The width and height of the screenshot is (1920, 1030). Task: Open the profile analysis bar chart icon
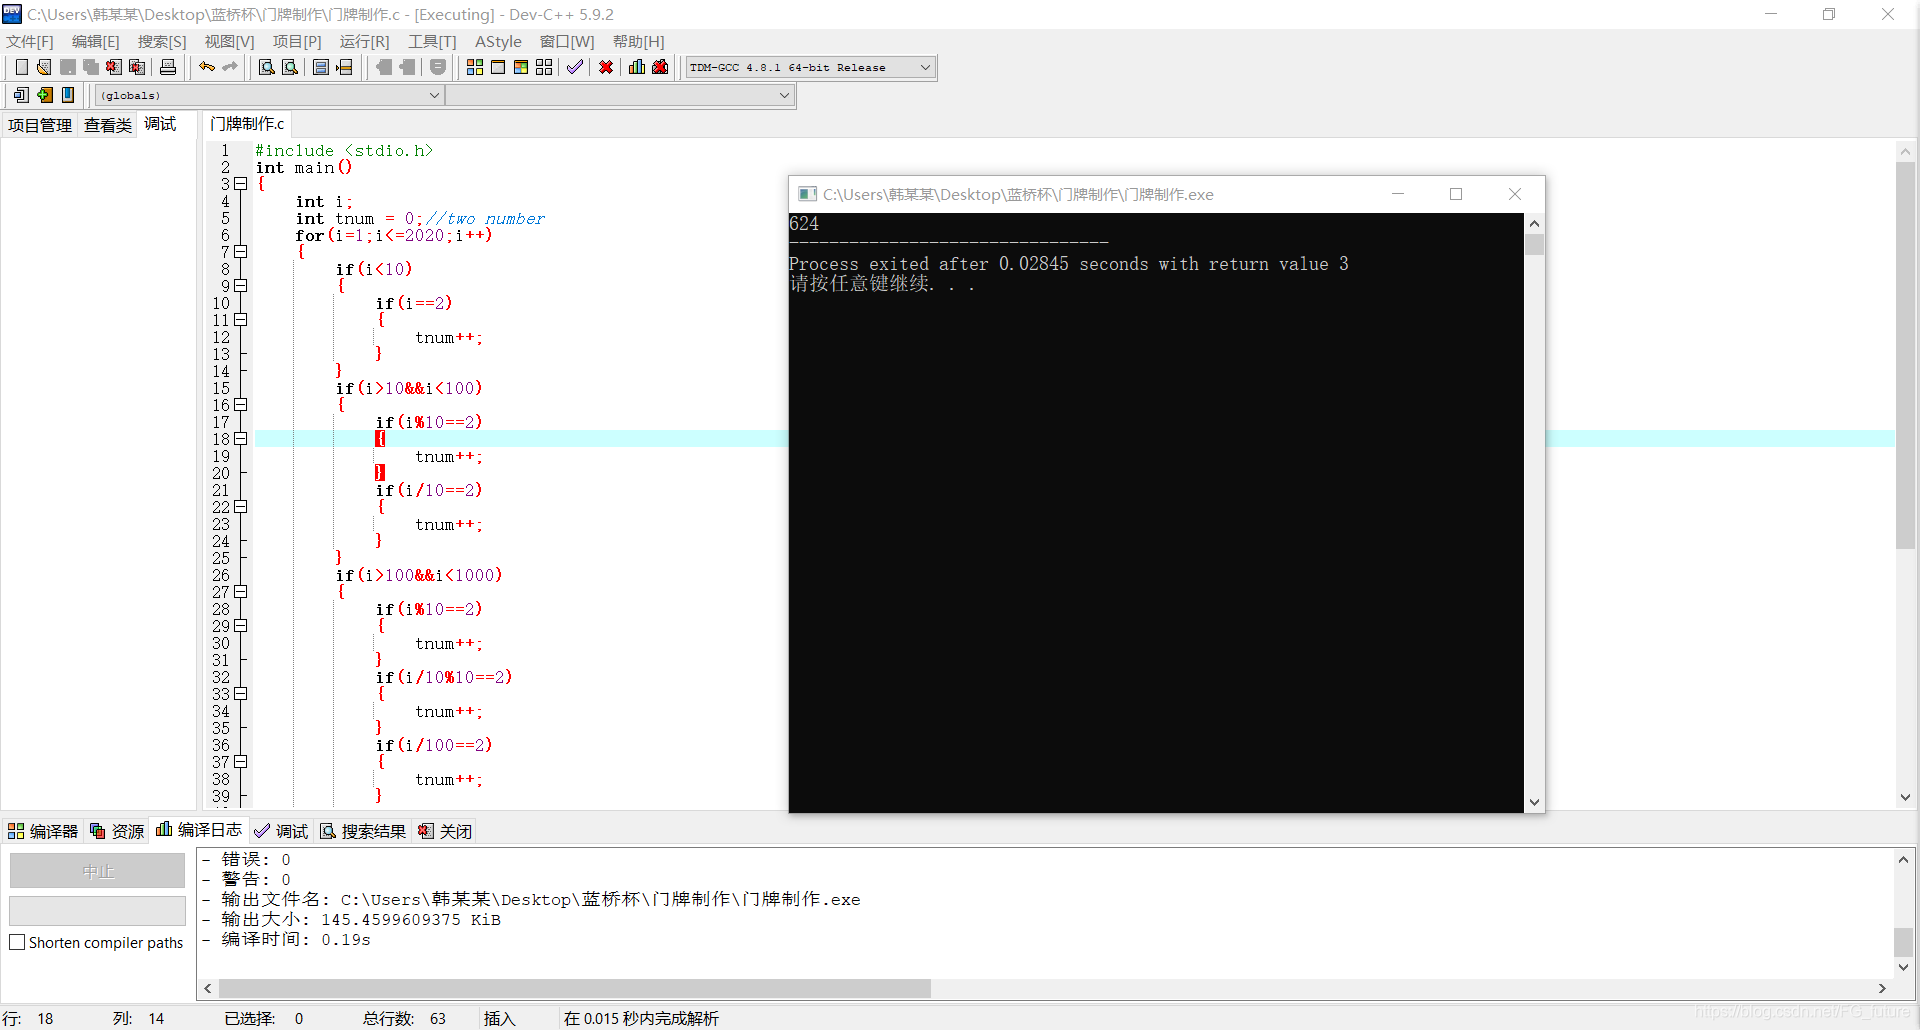coord(637,67)
